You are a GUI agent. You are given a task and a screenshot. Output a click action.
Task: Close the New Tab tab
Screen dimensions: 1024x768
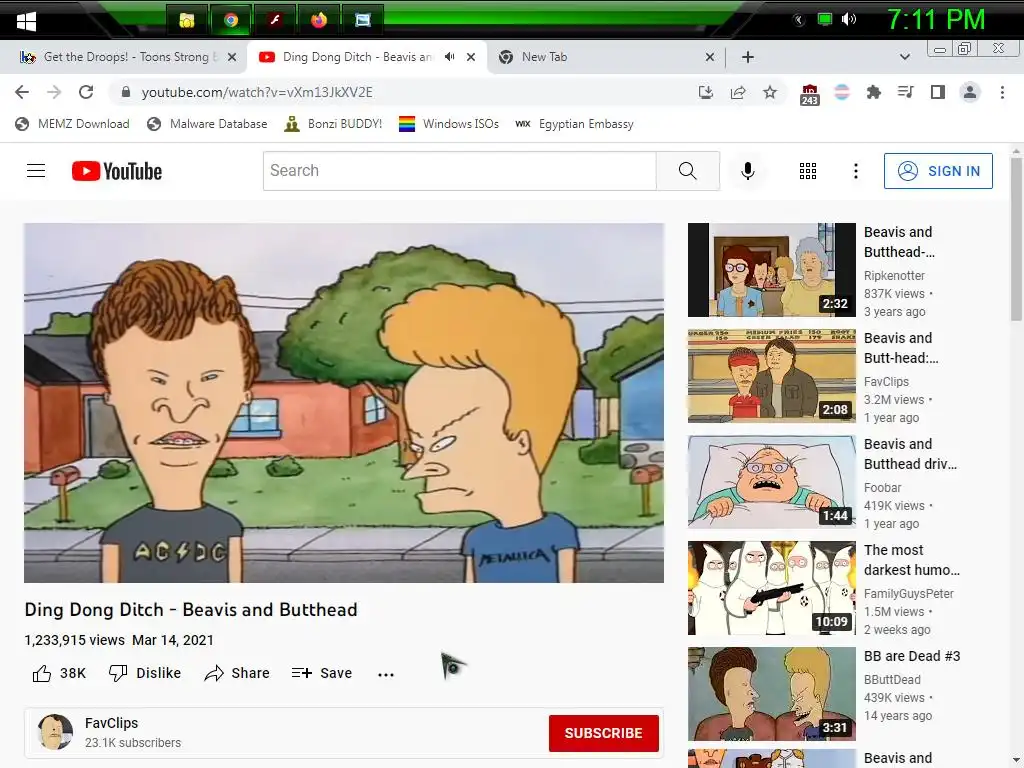710,57
